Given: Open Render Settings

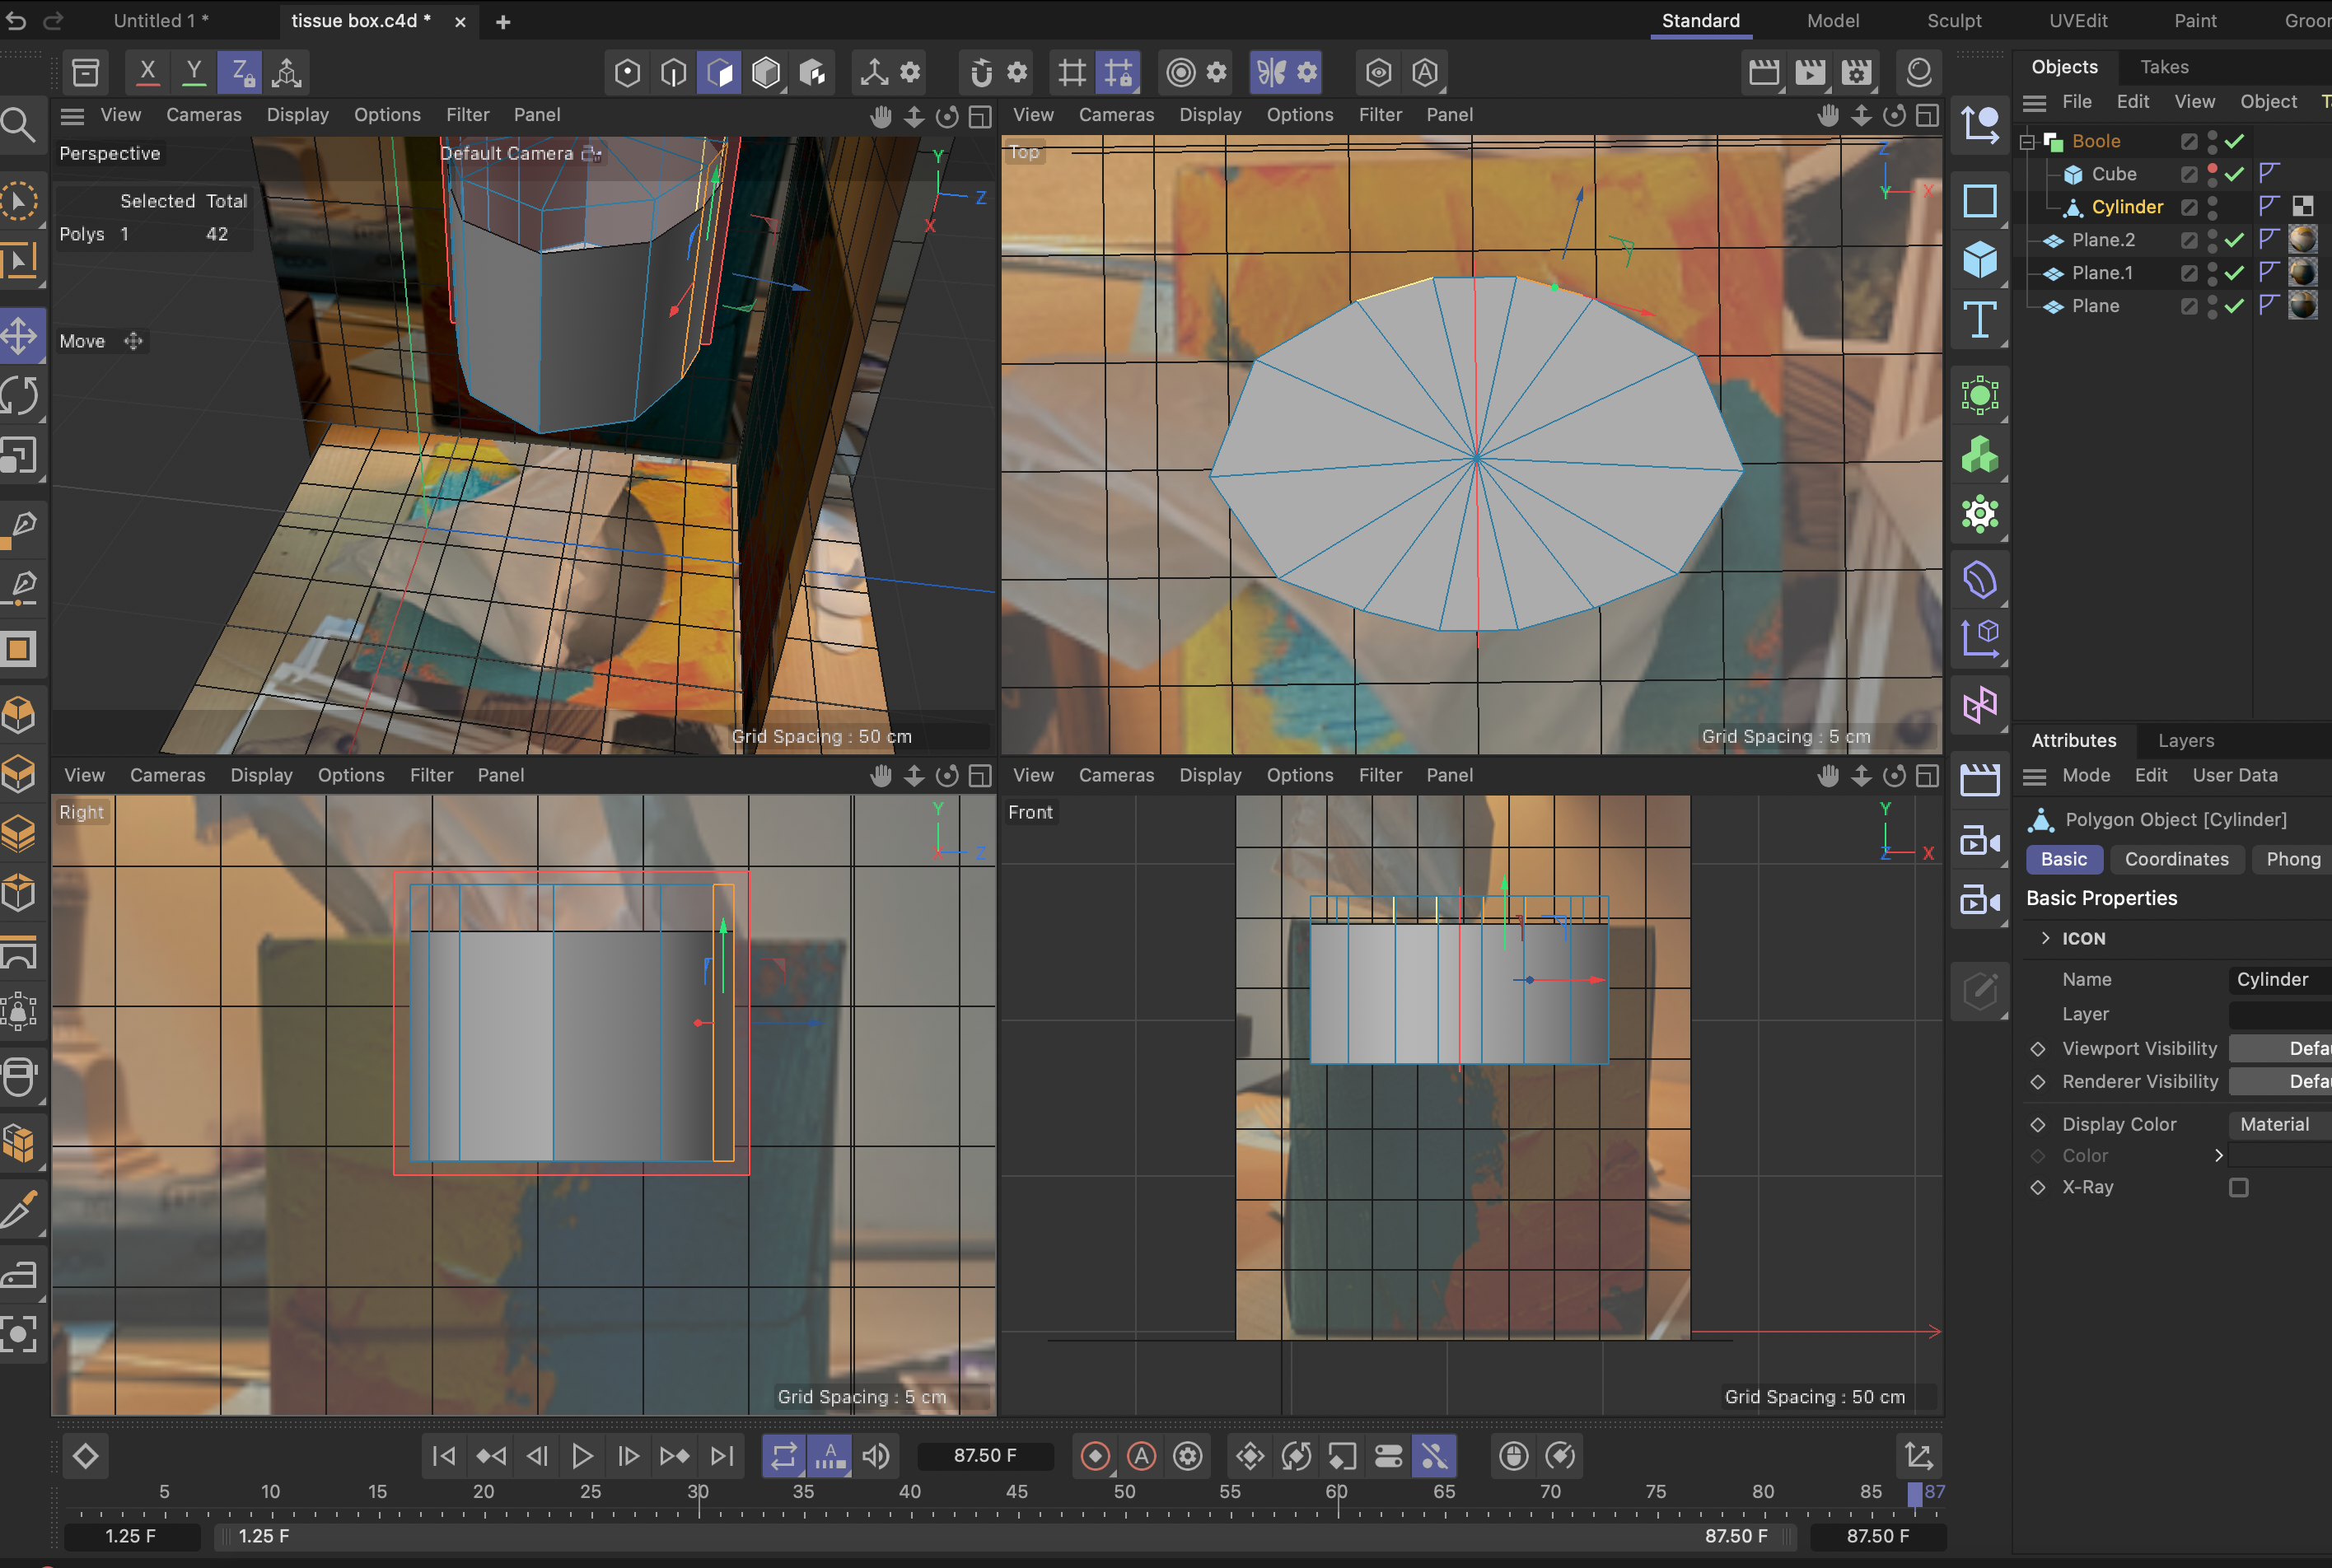Looking at the screenshot, I should coord(1856,71).
